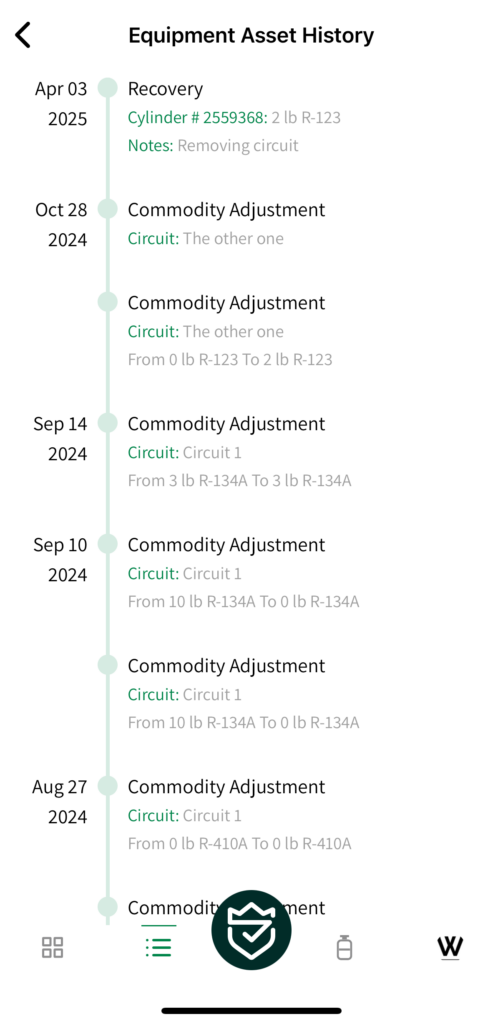Open adjustment From 0 lb R-123 To 2 lb
The width and height of the screenshot is (503, 1024).
[230, 331]
